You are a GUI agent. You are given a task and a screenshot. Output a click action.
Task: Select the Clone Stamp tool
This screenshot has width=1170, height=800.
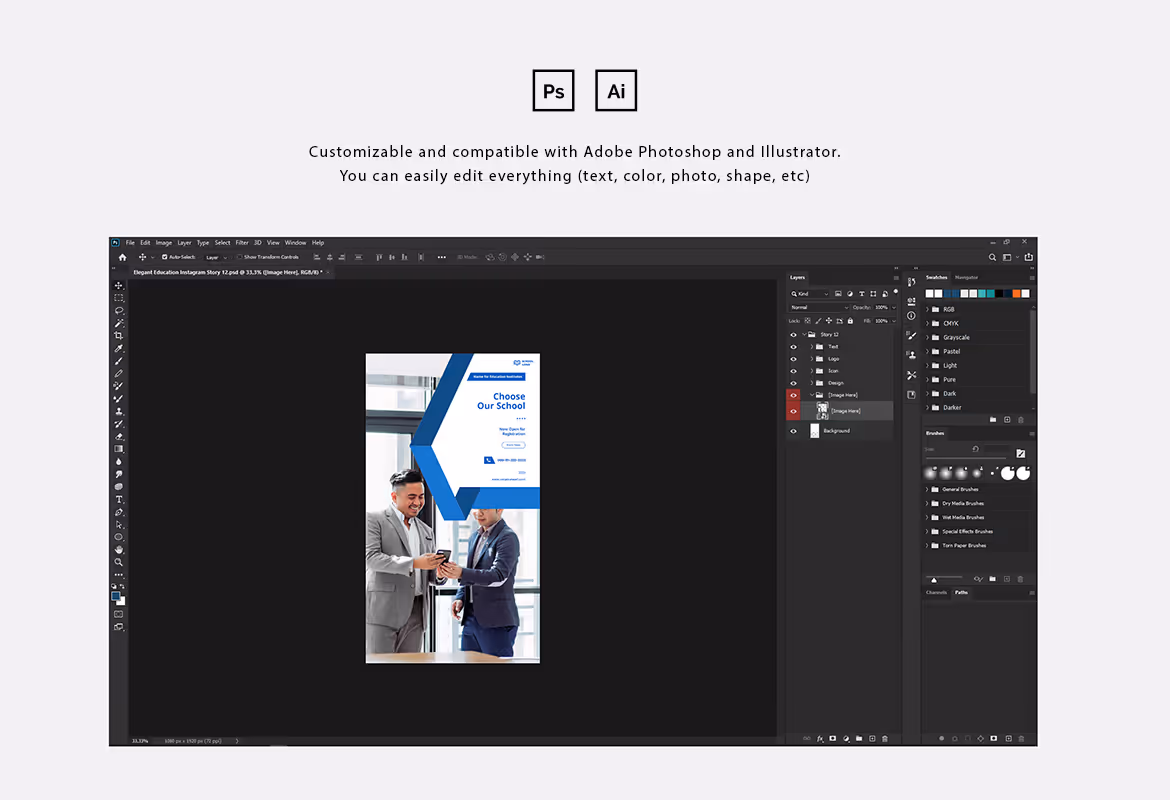point(119,411)
